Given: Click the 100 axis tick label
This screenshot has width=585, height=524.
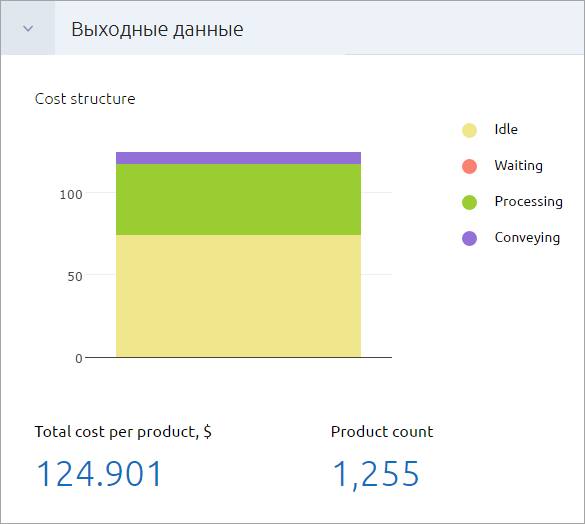Looking at the screenshot, I should tap(71, 194).
